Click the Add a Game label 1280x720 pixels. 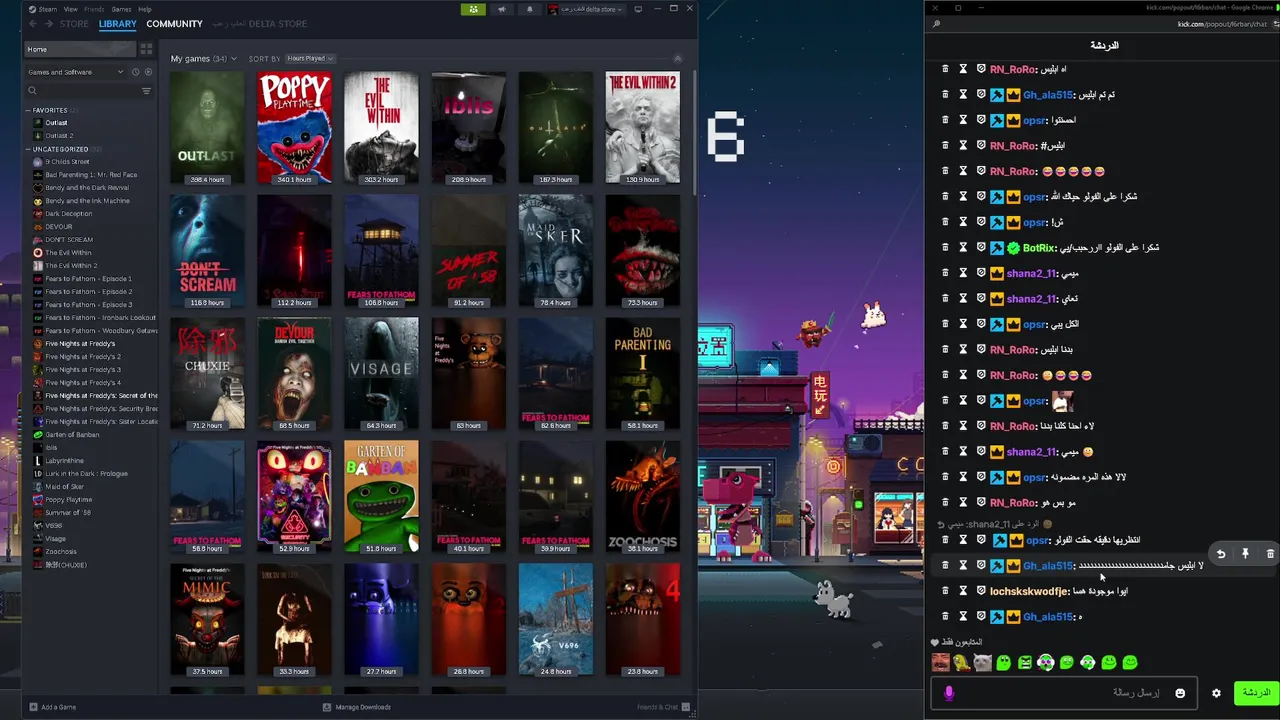[58, 707]
